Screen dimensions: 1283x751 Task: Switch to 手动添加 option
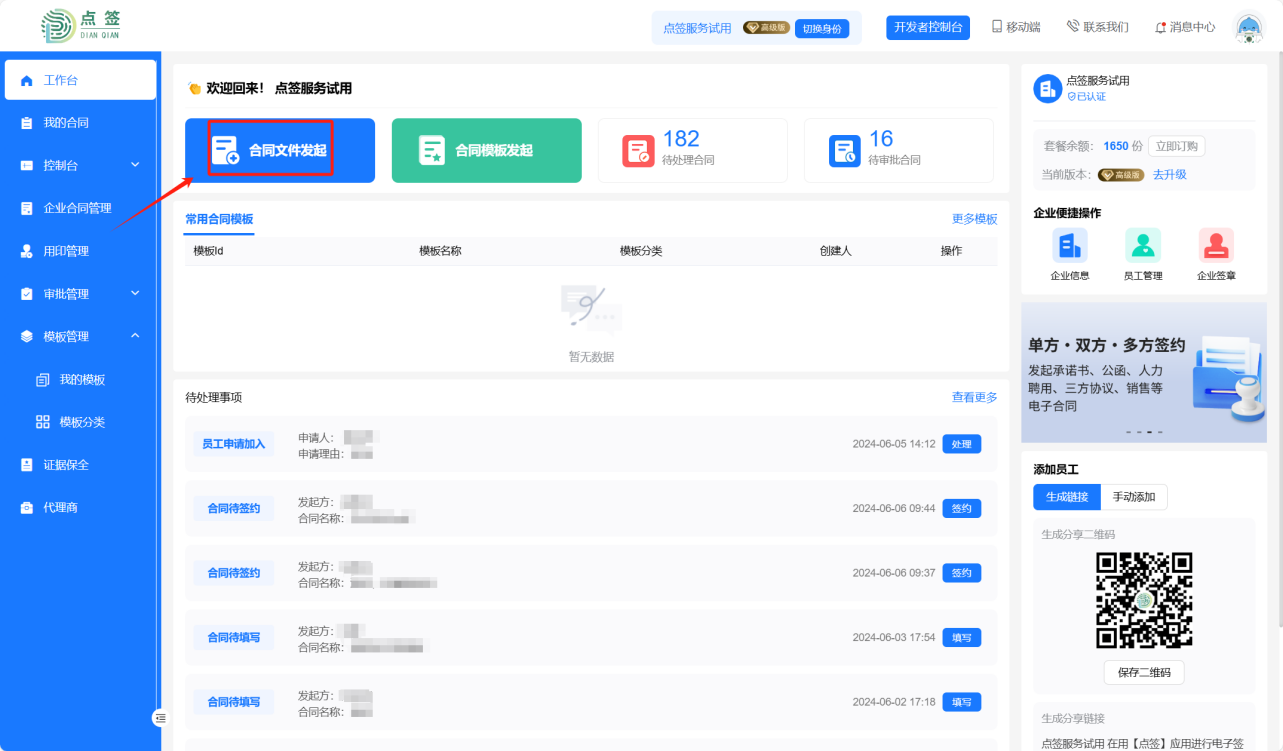1134,497
